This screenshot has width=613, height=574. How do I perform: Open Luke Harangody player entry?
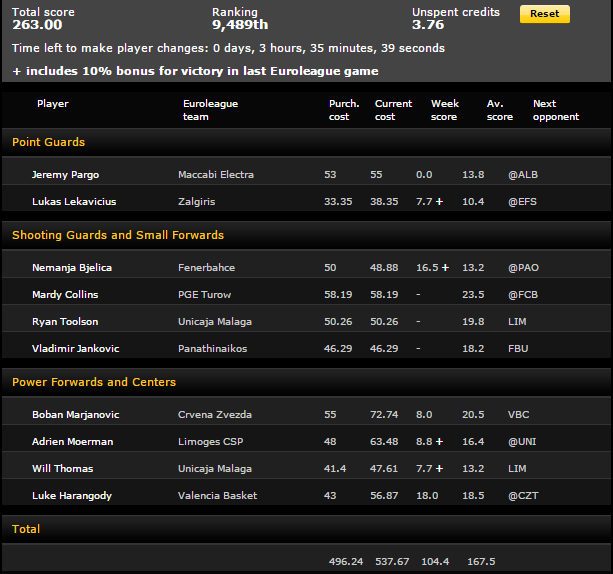point(72,496)
